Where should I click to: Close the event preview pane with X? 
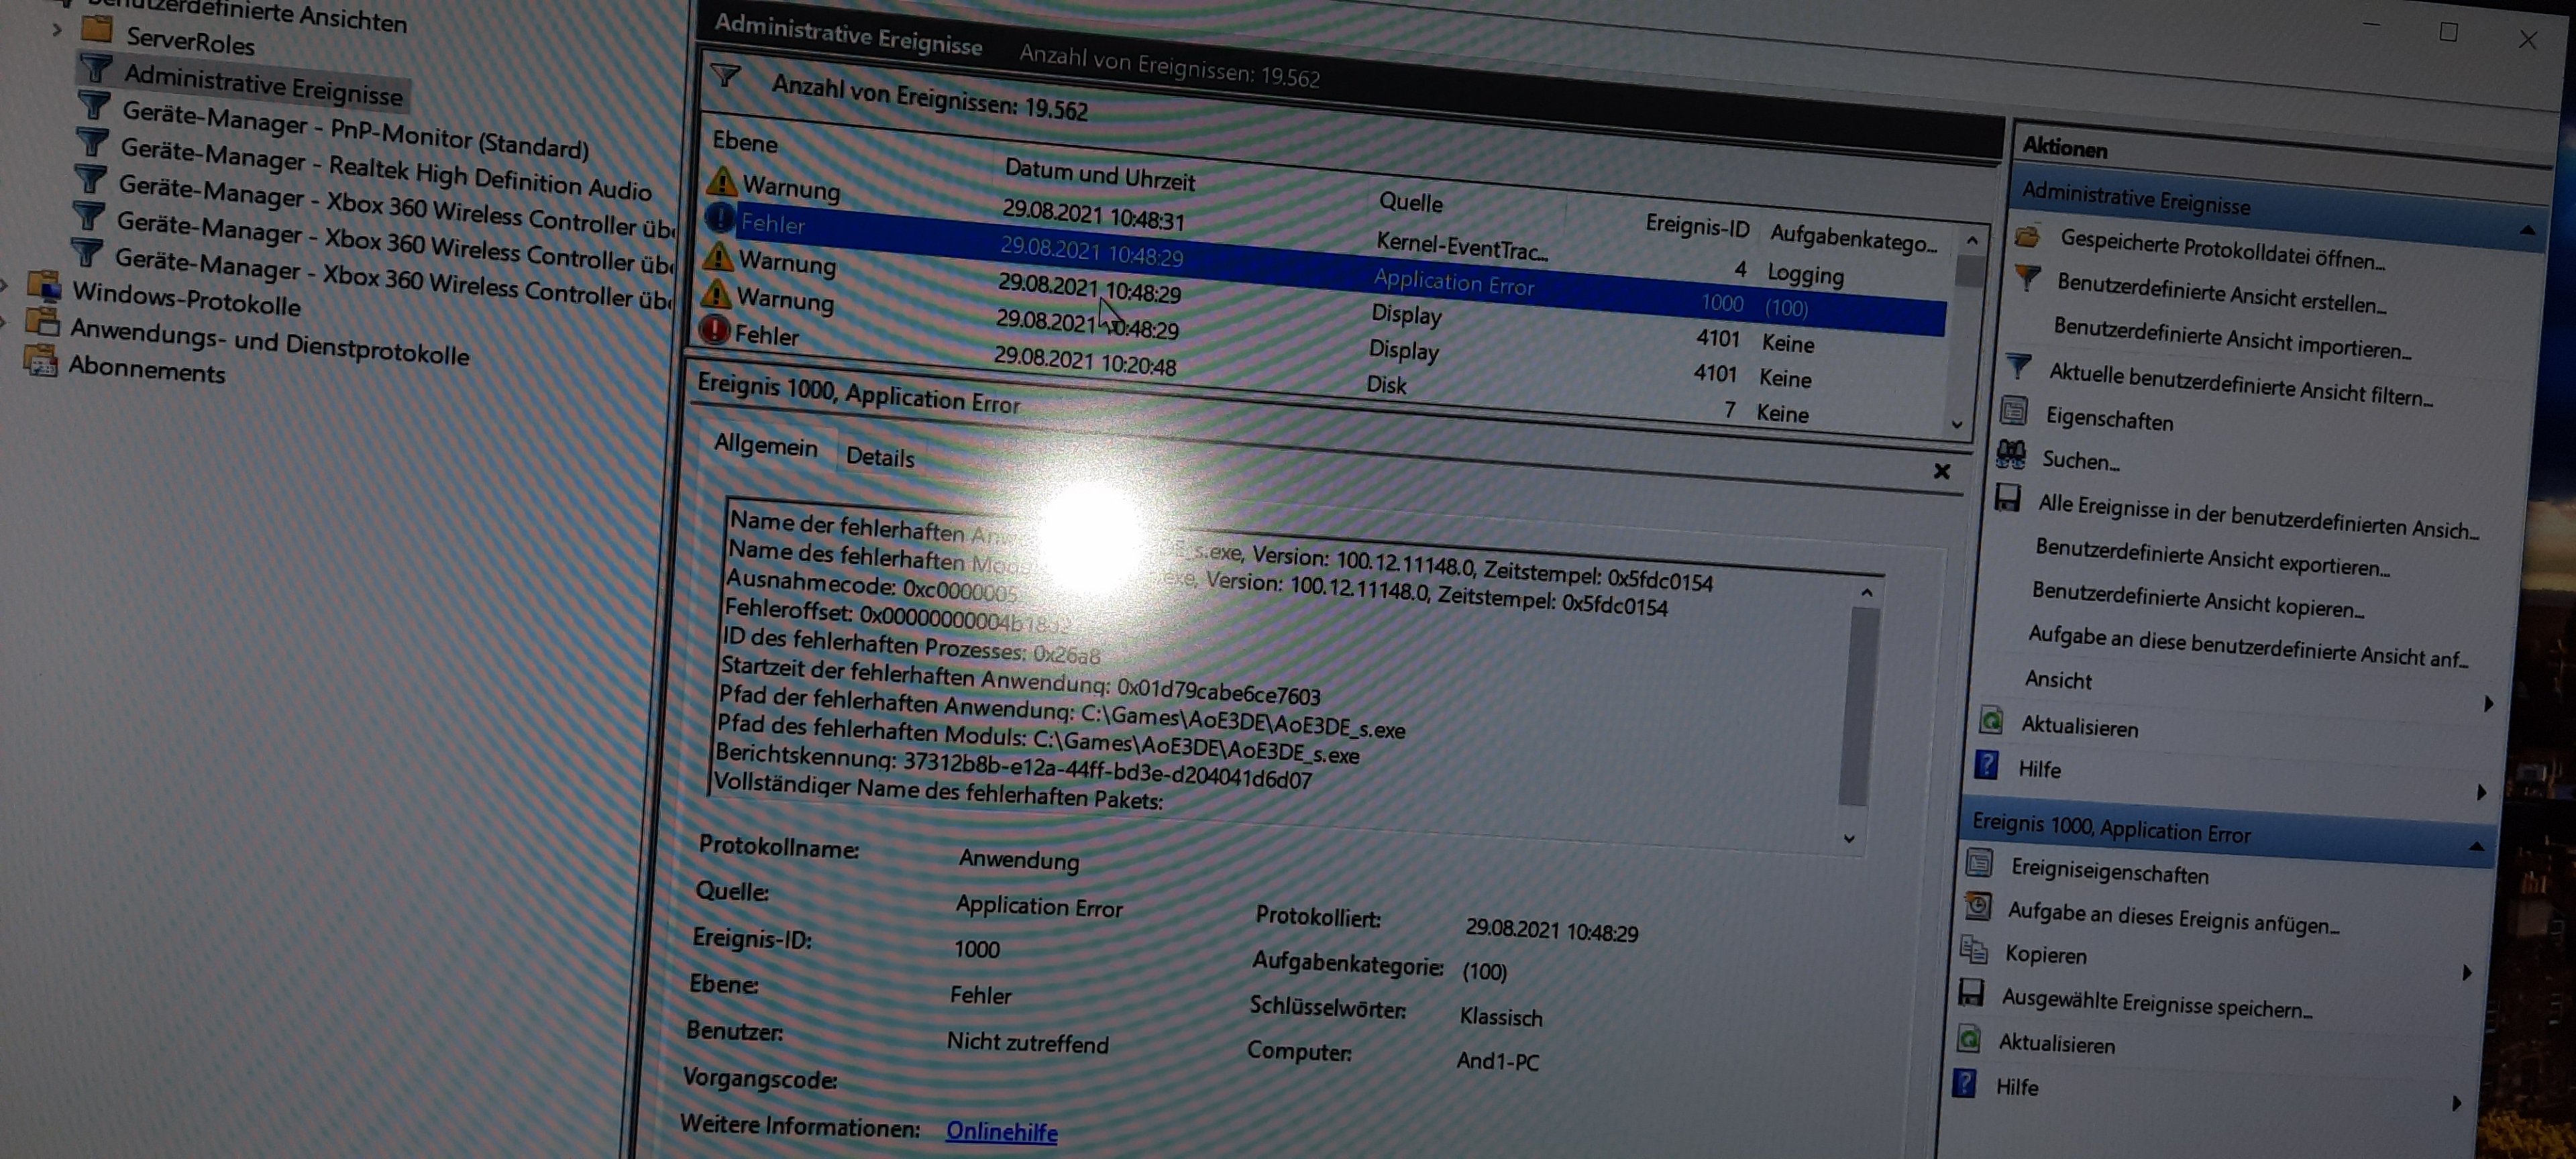tap(1941, 471)
